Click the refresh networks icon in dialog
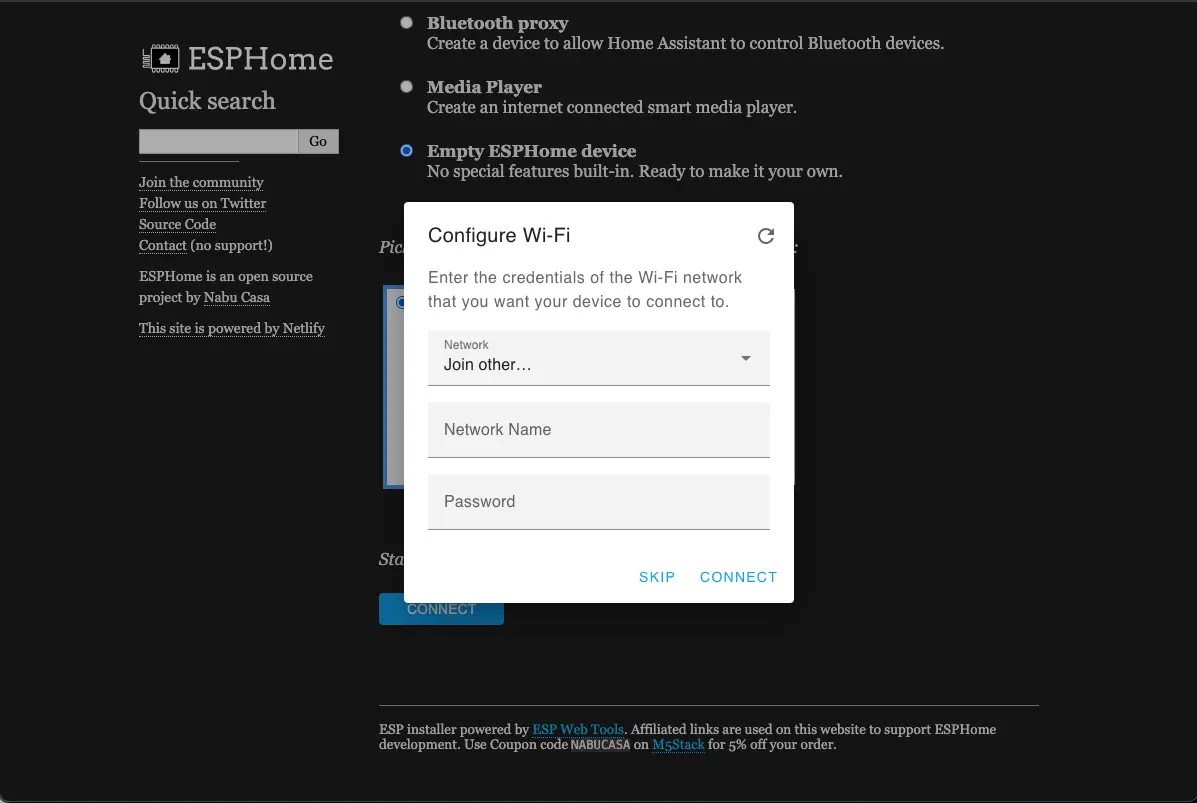Image resolution: width=1197 pixels, height=803 pixels. click(x=766, y=236)
